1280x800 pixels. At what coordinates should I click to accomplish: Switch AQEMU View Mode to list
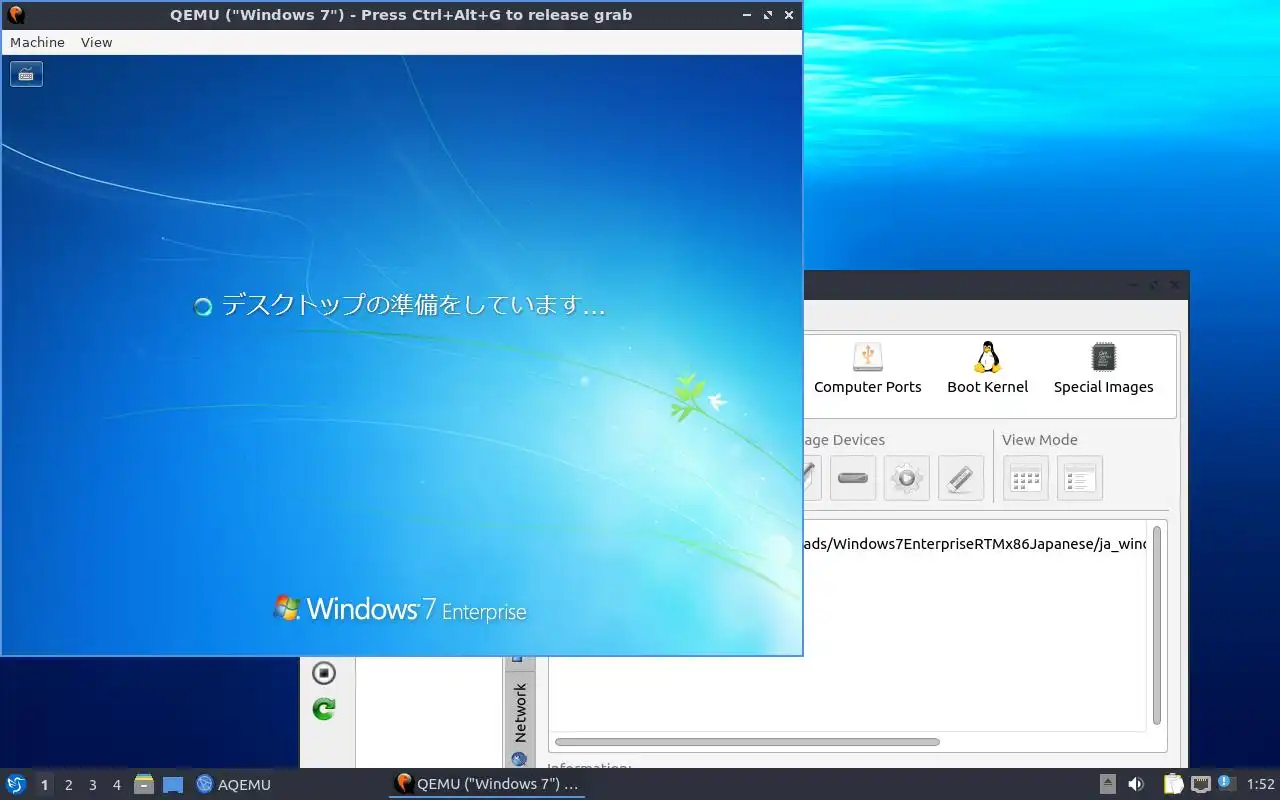(x=1079, y=478)
